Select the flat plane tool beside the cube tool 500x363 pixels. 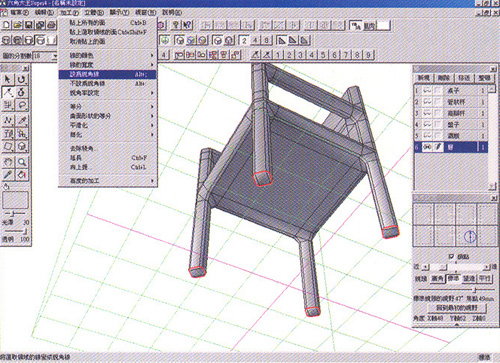[x=8, y=147]
